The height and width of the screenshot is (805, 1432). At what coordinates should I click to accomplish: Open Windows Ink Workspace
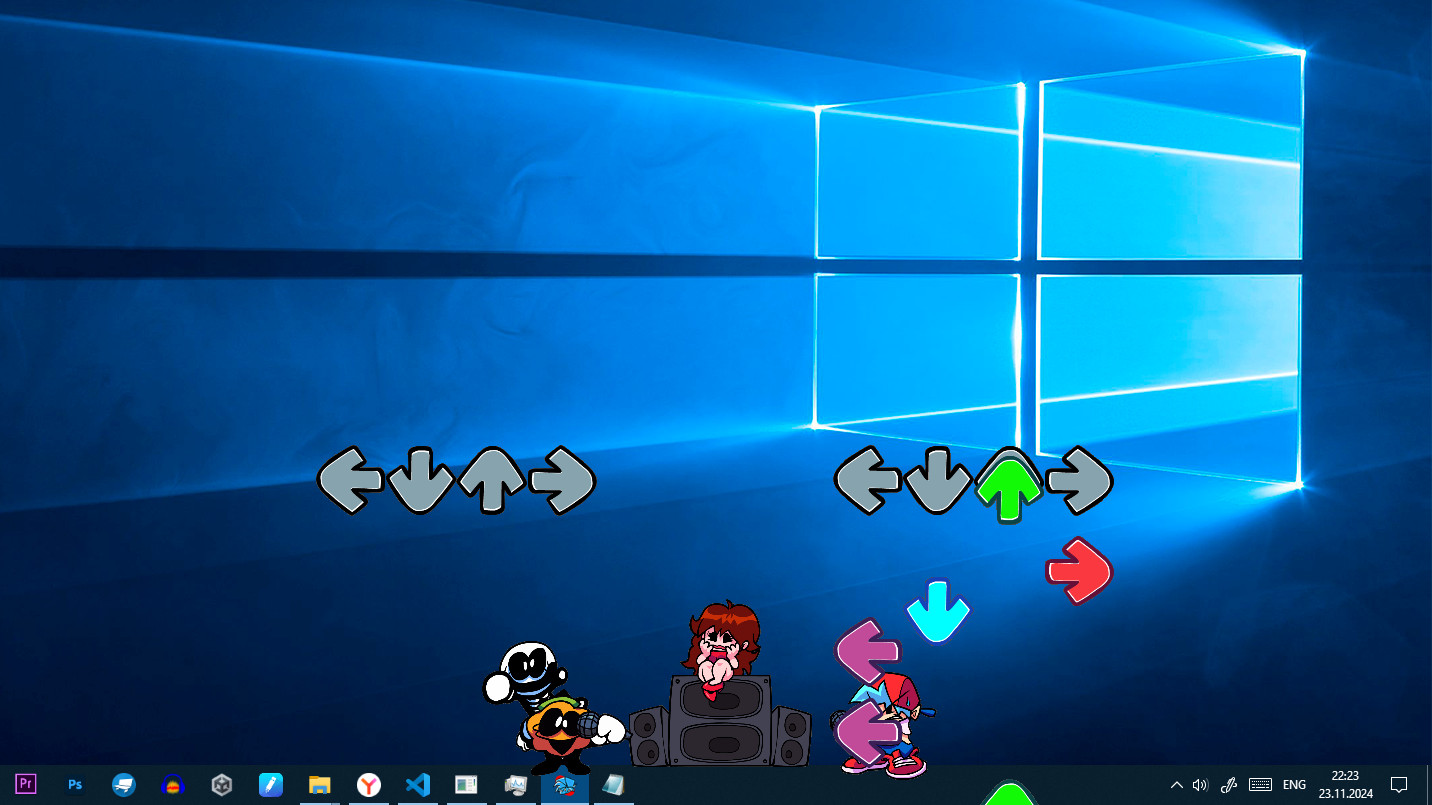click(x=1228, y=784)
